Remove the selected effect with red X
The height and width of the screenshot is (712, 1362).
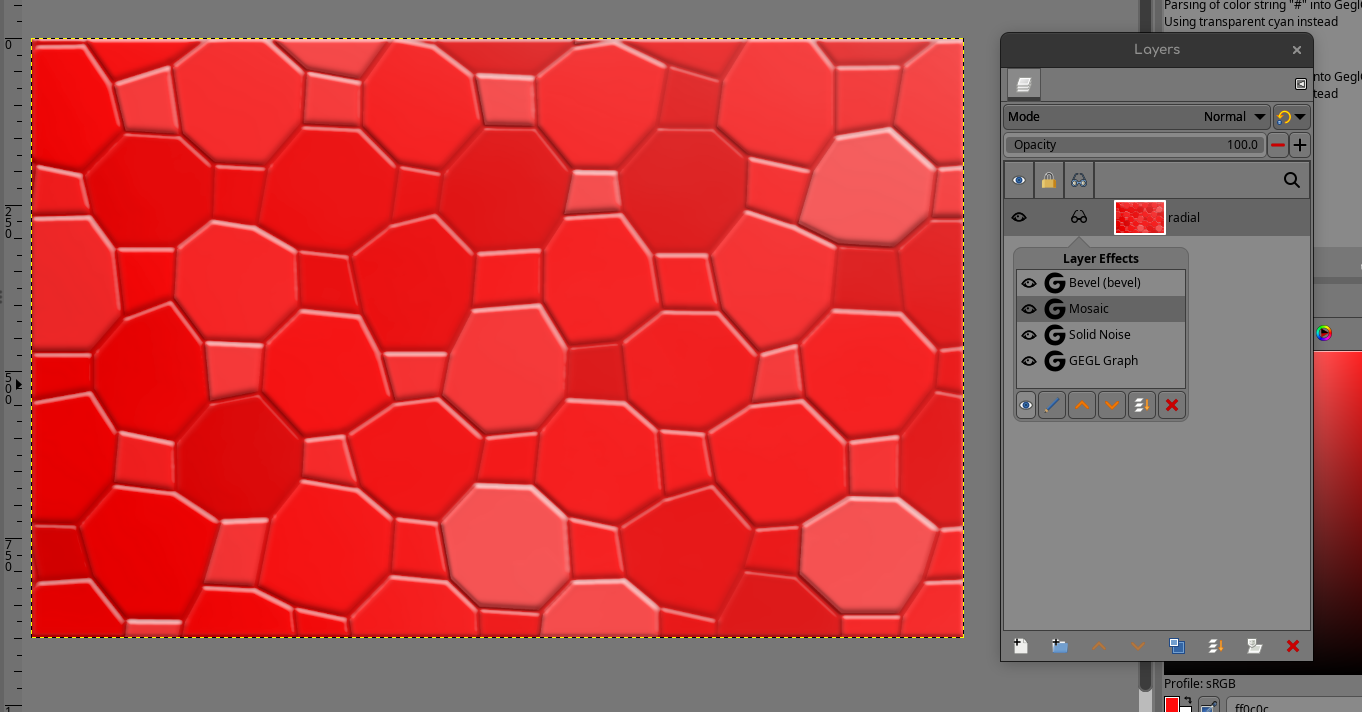point(1172,405)
